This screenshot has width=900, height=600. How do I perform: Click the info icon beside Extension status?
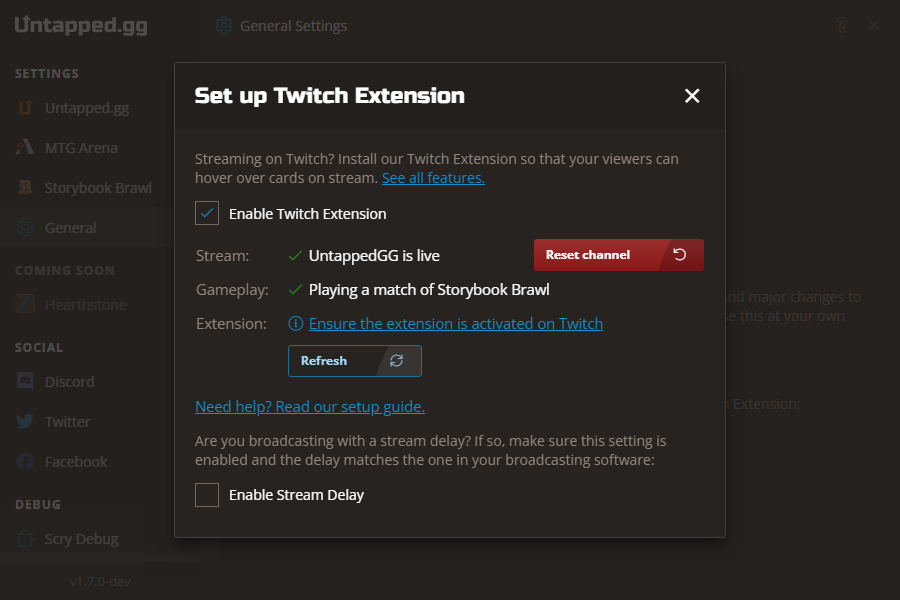pos(296,324)
